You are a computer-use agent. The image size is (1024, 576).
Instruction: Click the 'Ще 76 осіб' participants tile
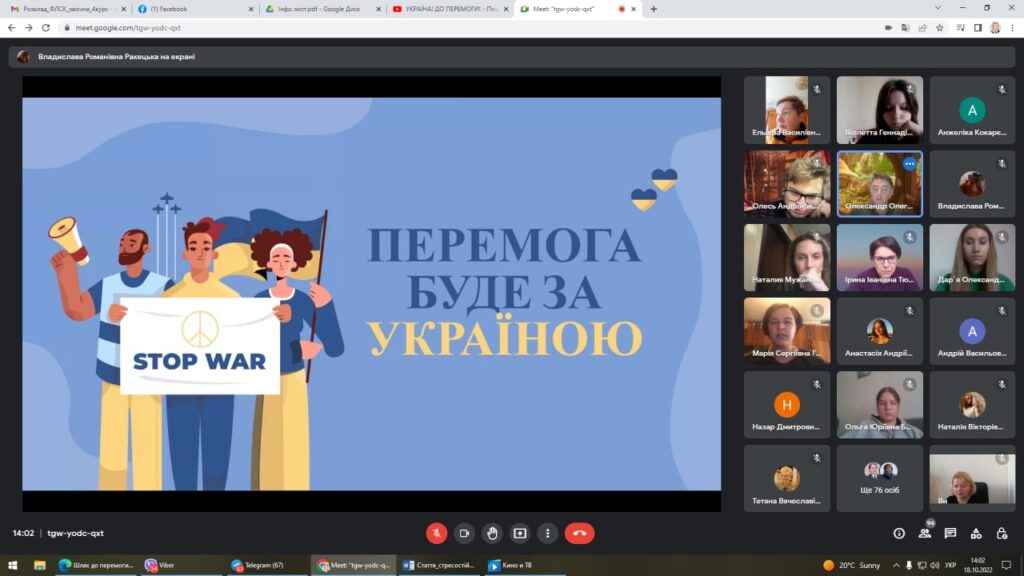point(880,478)
